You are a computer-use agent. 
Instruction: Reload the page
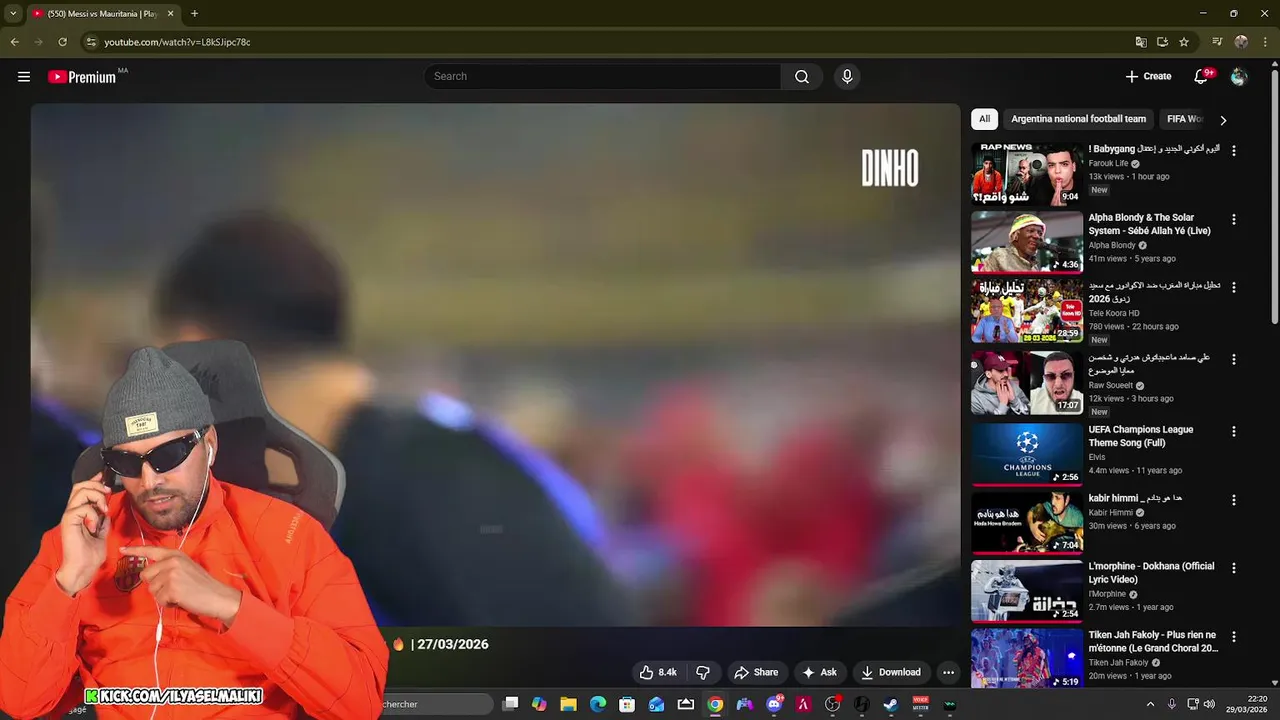[x=62, y=42]
